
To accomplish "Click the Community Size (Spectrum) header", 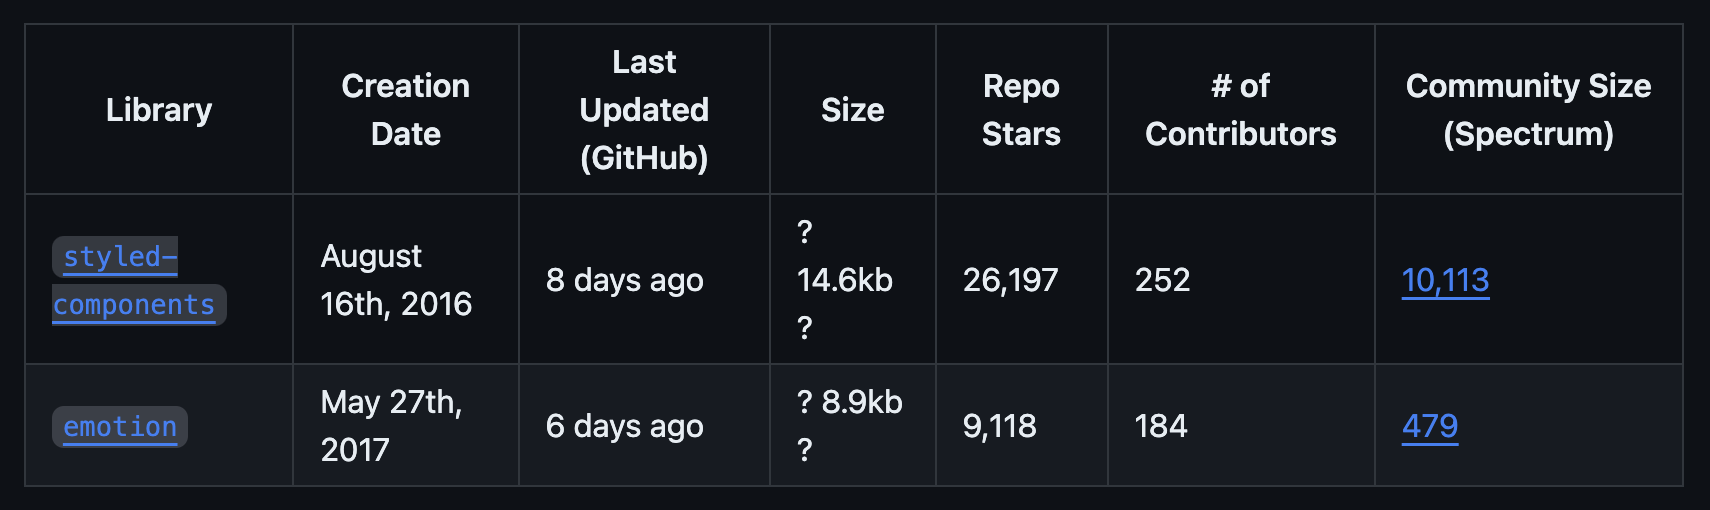I will [1528, 109].
